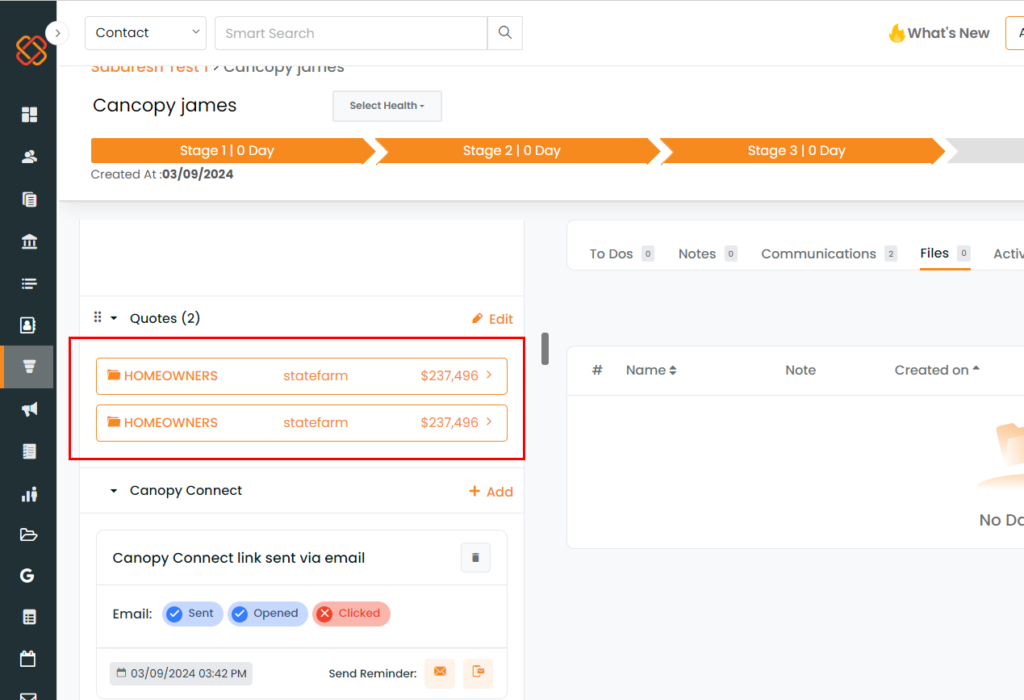The image size is (1024, 700).
Task: Open the Select Health dropdown
Action: click(x=387, y=106)
